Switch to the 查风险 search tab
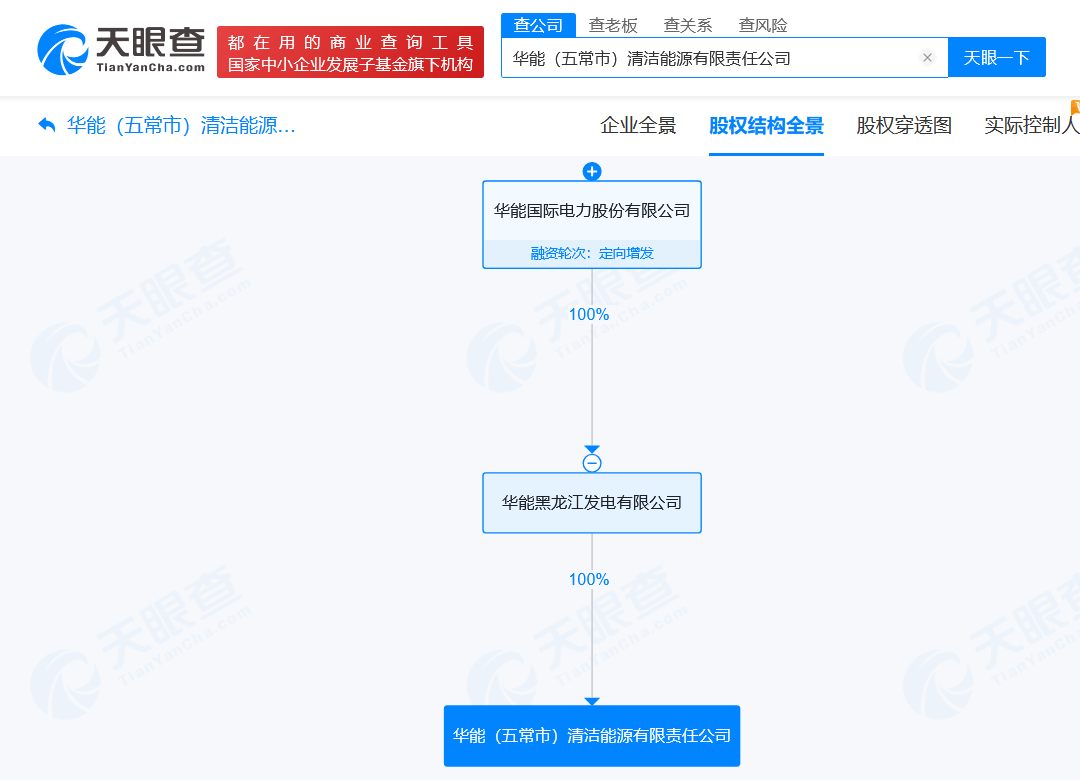The width and height of the screenshot is (1080, 780). point(762,25)
